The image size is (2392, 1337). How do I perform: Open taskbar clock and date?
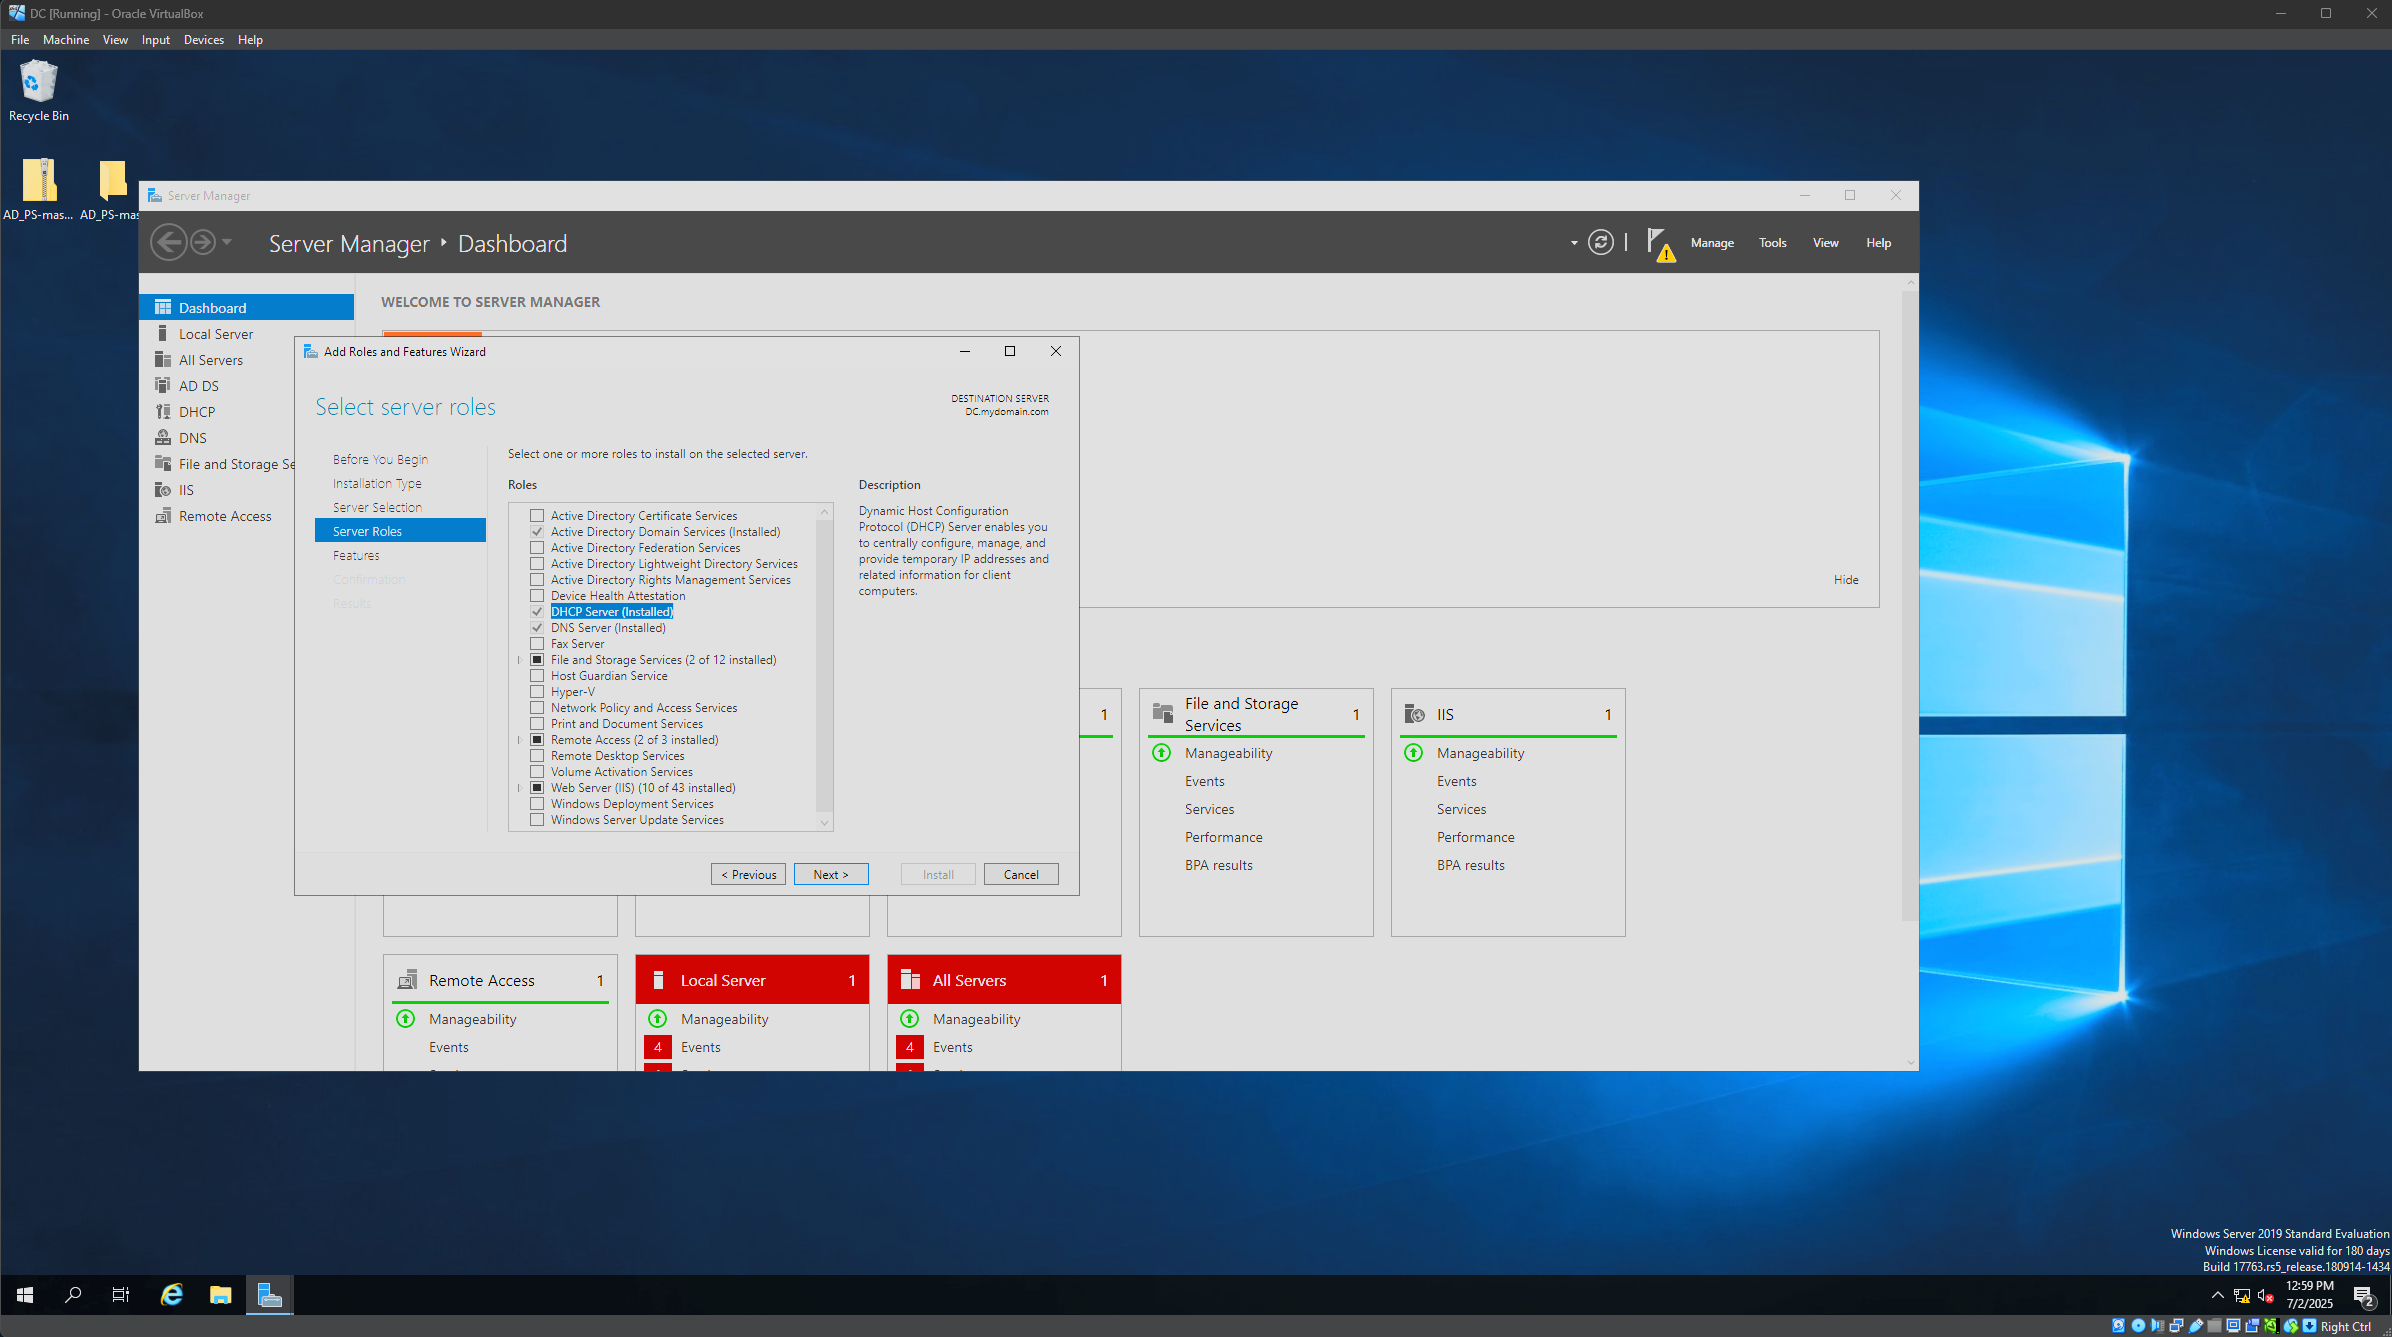(x=2309, y=1295)
